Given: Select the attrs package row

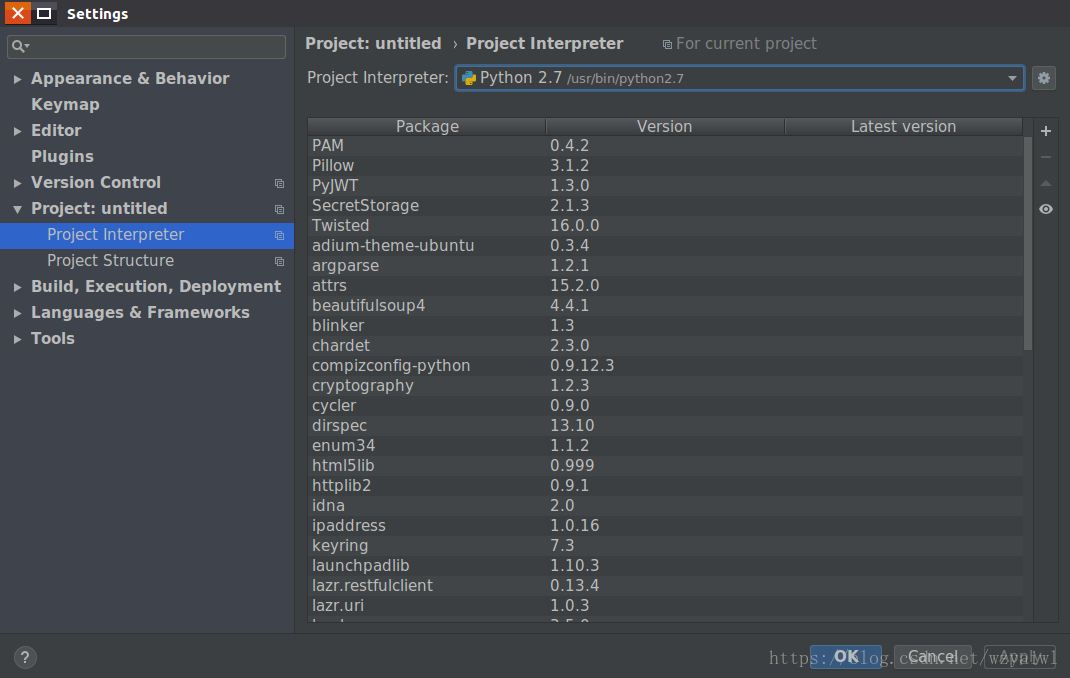Looking at the screenshot, I should (665, 286).
